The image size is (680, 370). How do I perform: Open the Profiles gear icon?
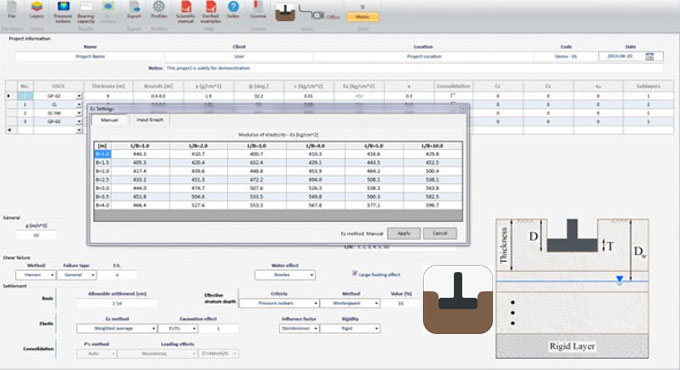(x=159, y=10)
